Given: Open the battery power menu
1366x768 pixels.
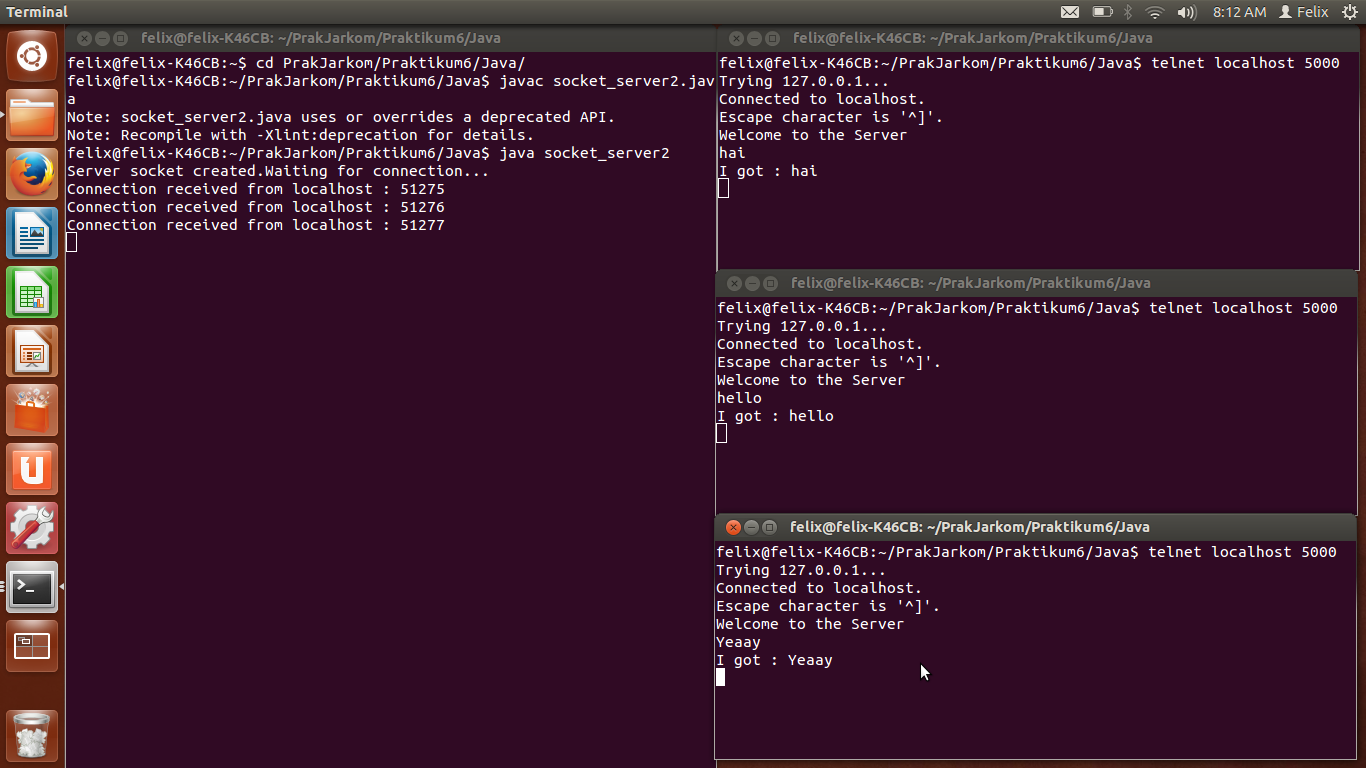Looking at the screenshot, I should pos(1103,12).
